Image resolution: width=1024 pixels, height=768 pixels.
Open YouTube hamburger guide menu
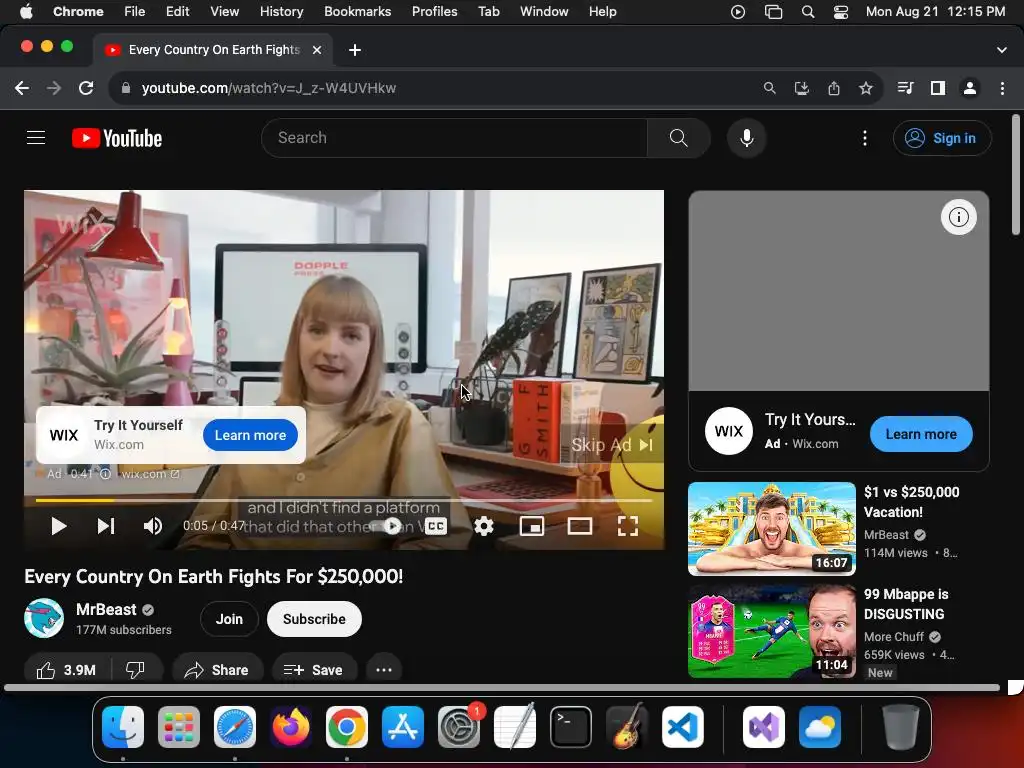(x=36, y=138)
